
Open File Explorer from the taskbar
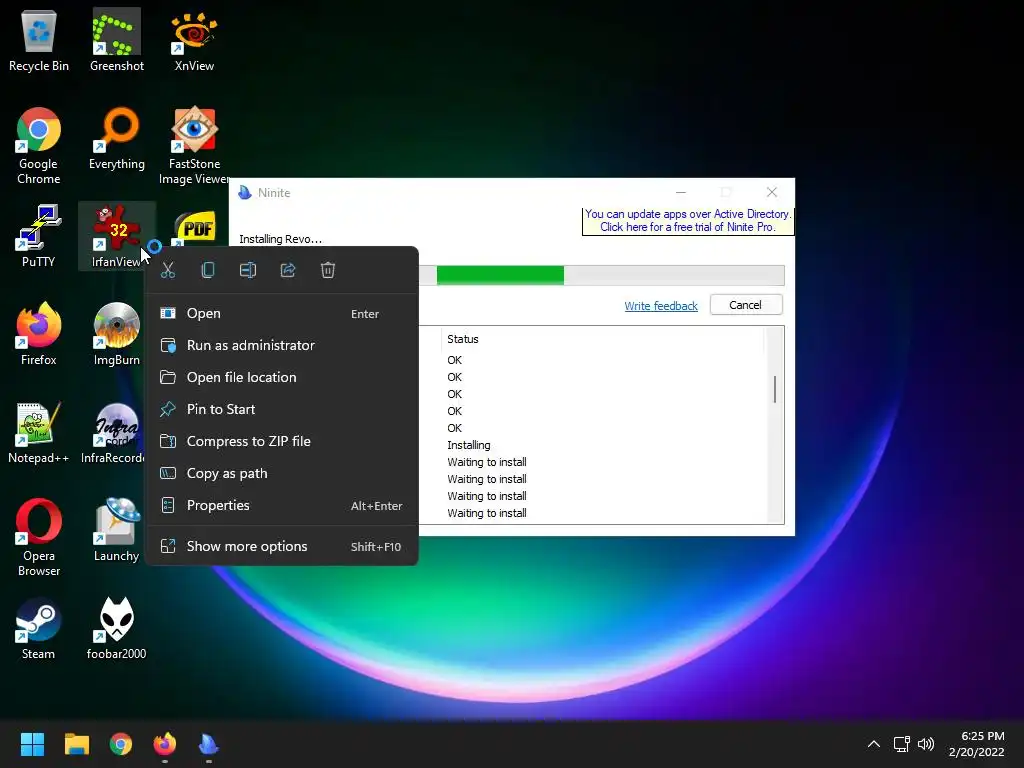[76, 744]
